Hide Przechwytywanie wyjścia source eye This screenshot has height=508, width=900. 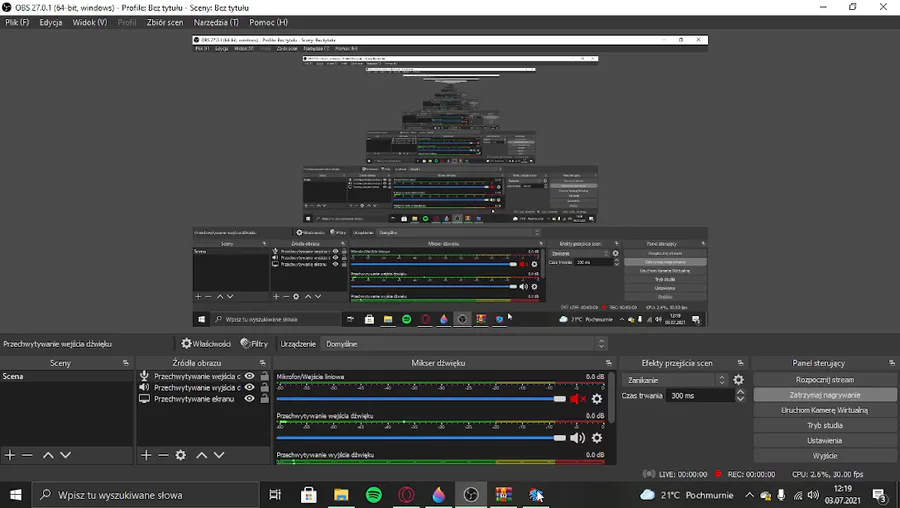pyautogui.click(x=249, y=387)
